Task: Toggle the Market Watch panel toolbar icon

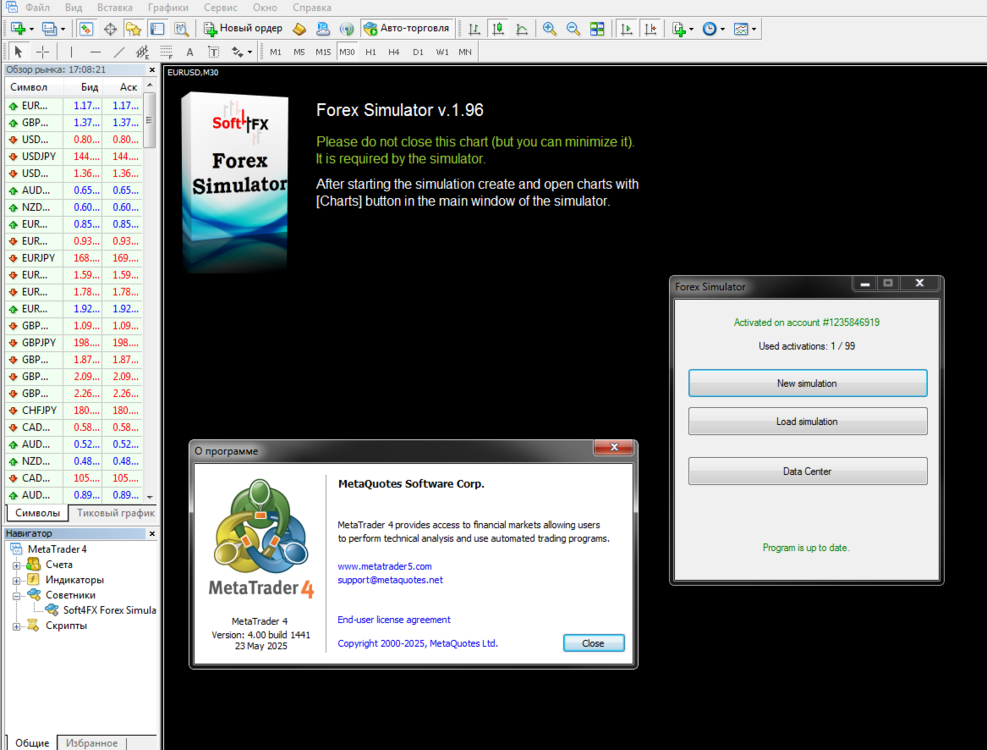Action: 86,29
